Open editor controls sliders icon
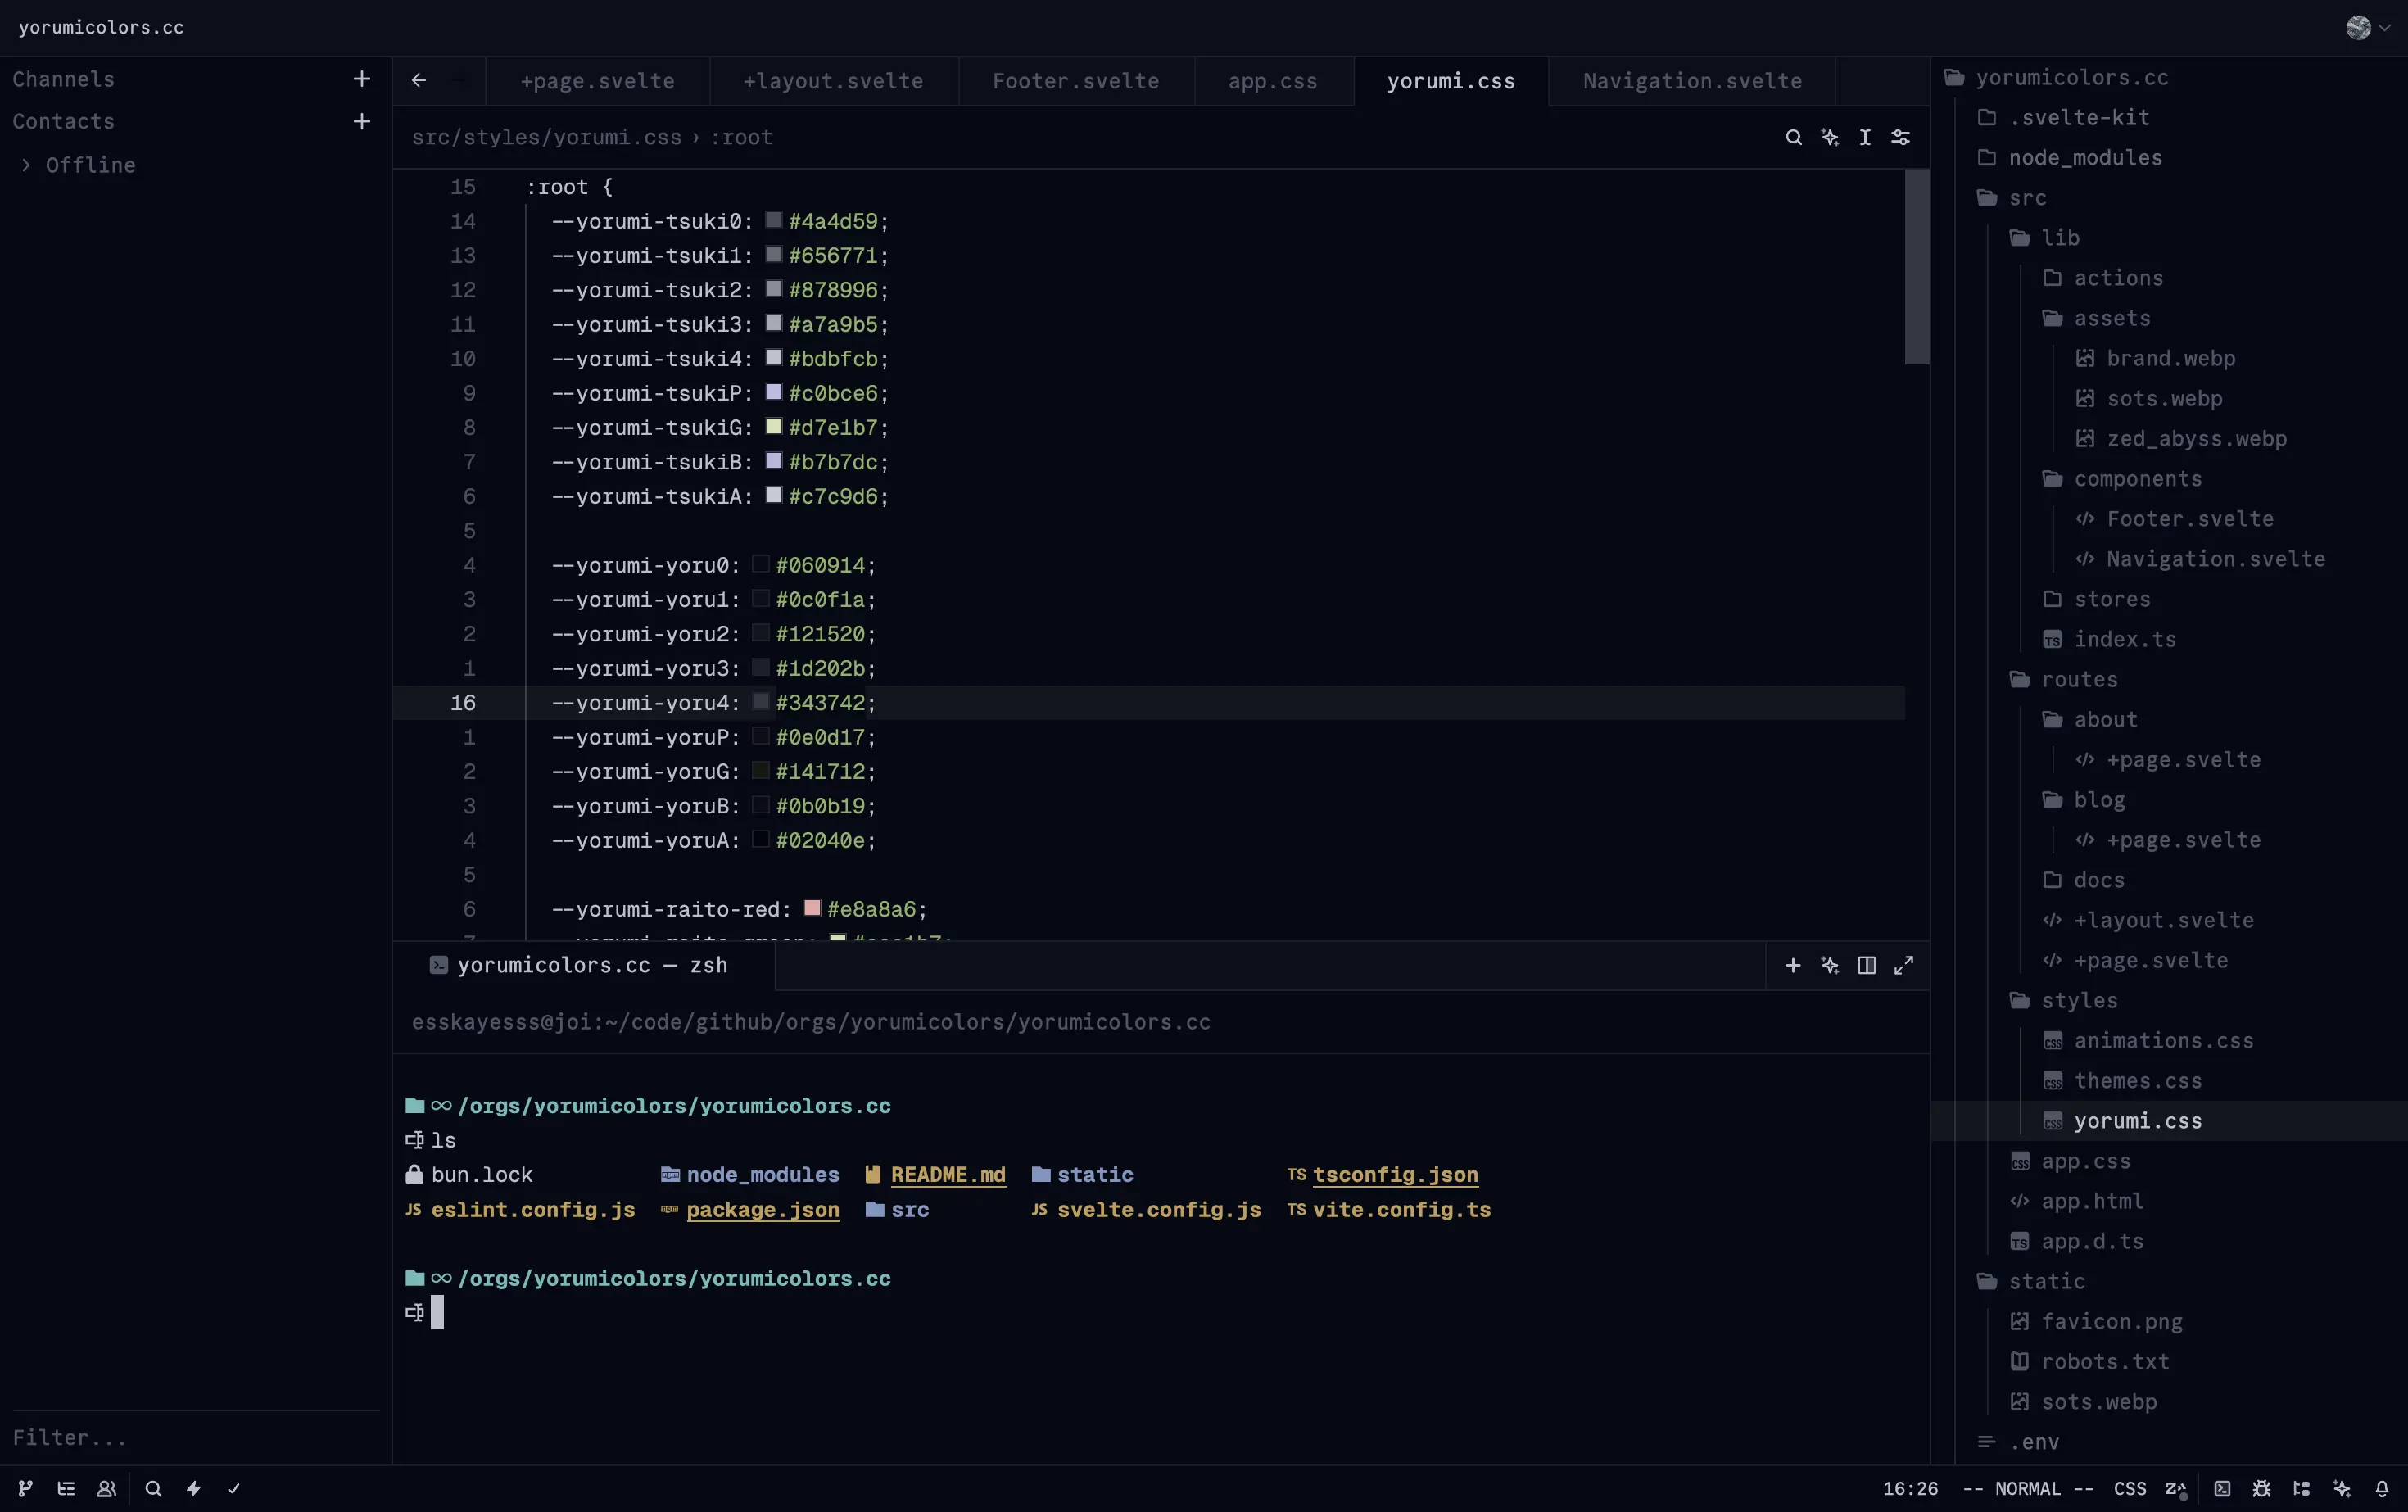This screenshot has width=2408, height=1512. point(1901,137)
